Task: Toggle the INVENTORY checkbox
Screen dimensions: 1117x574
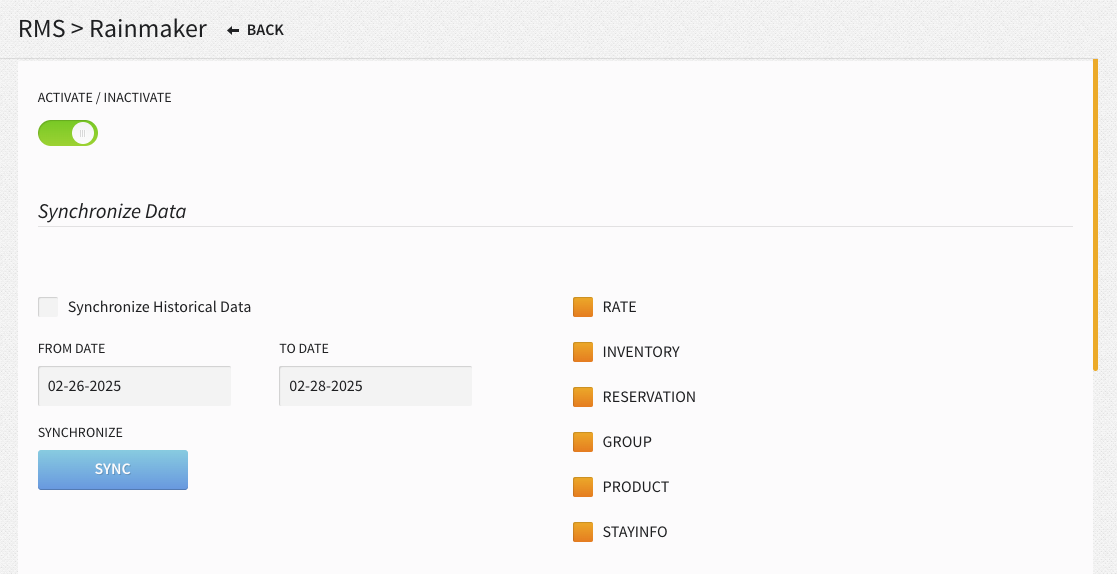Action: (x=583, y=352)
